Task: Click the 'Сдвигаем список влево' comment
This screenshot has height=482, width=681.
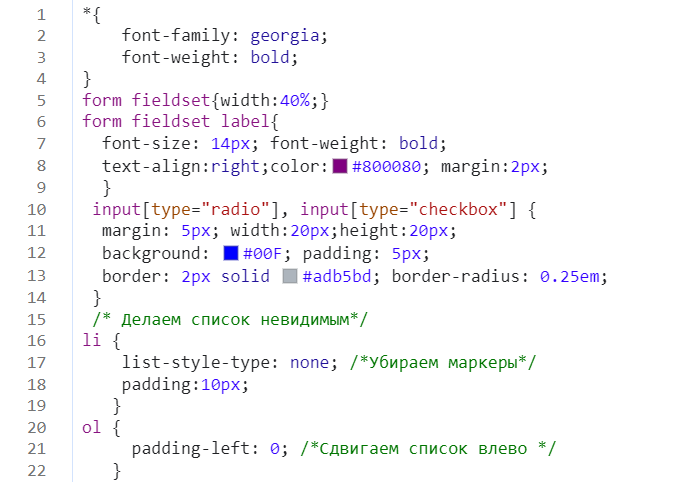Action: coord(427,449)
